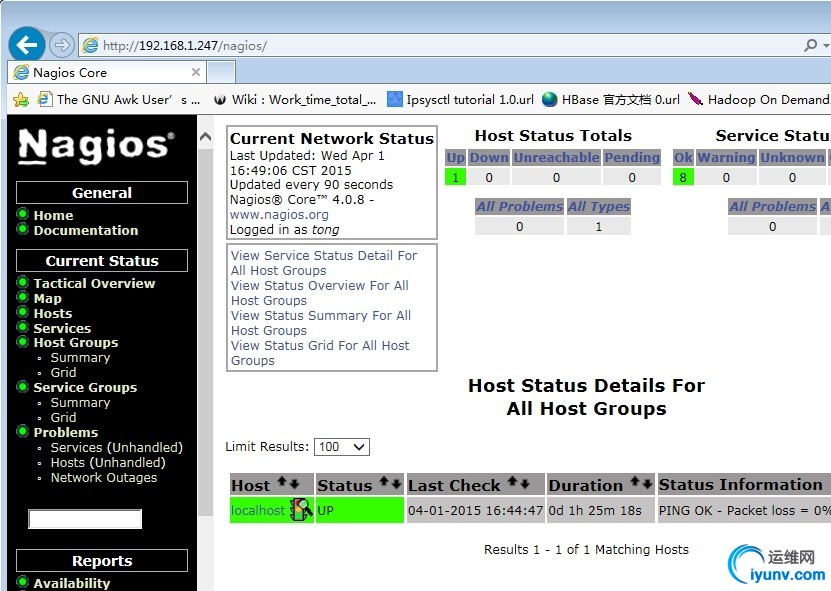Open Hosts in sidebar
Image resolution: width=831 pixels, height=591 pixels.
click(x=53, y=313)
